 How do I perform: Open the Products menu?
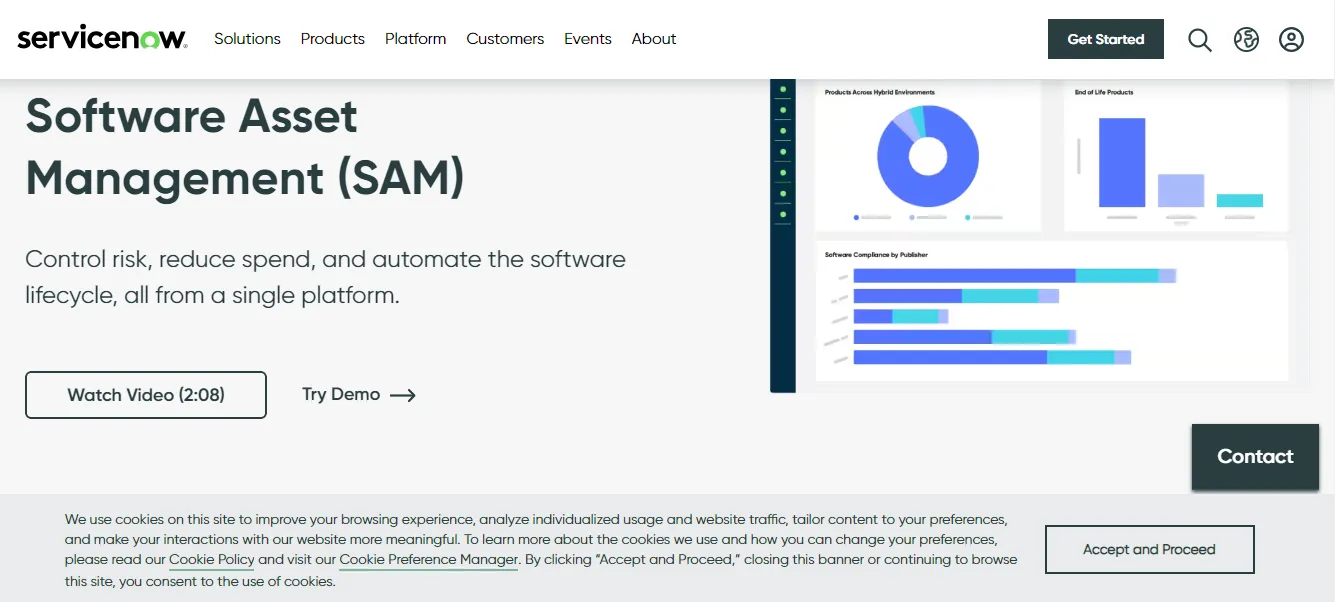click(333, 39)
